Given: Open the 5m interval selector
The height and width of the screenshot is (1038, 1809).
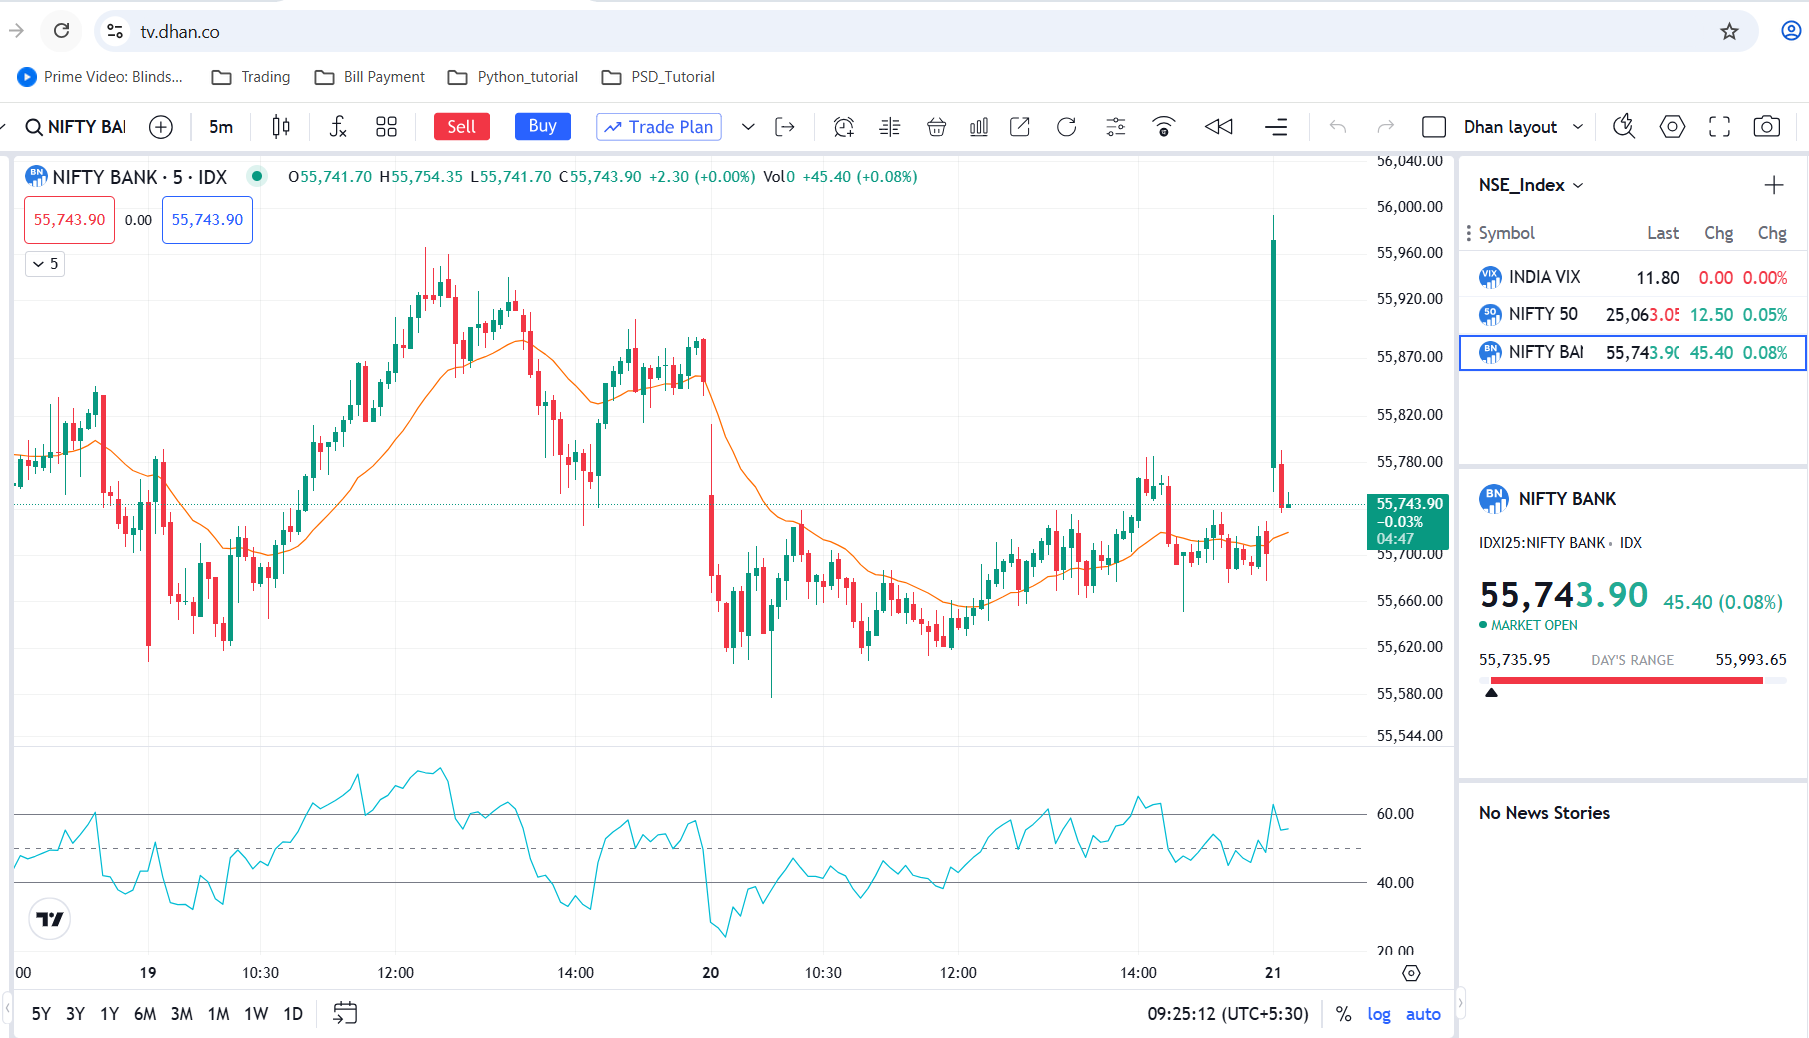Looking at the screenshot, I should 221,127.
